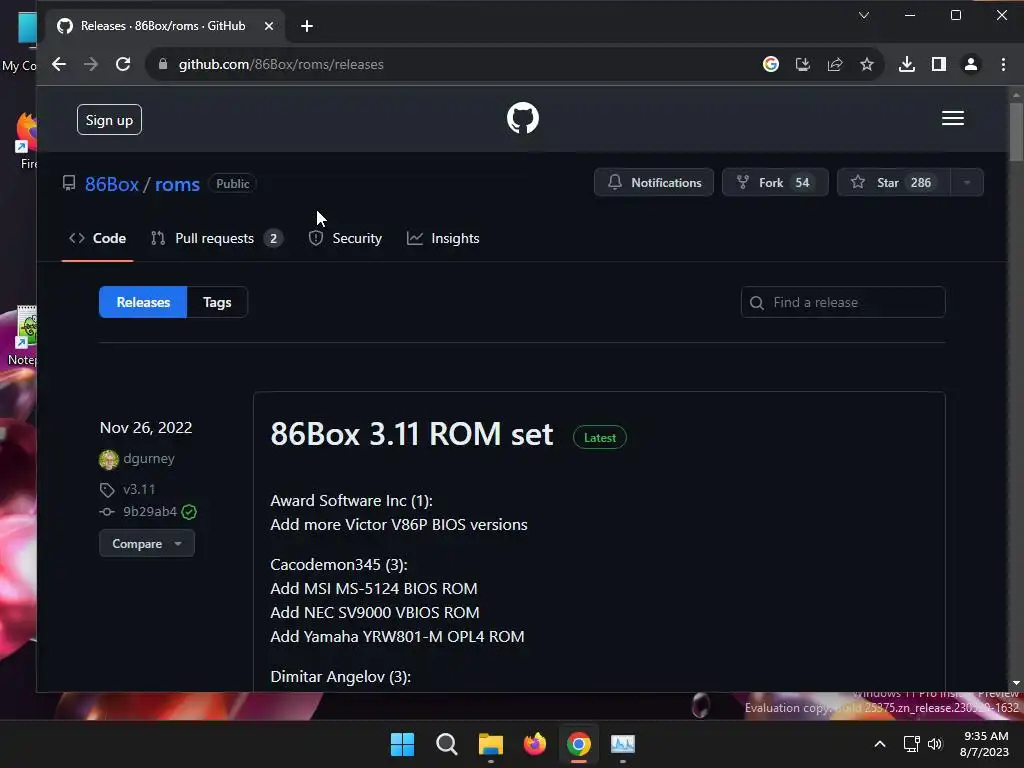
Task: Open the network status icon in tray
Action: 912,744
